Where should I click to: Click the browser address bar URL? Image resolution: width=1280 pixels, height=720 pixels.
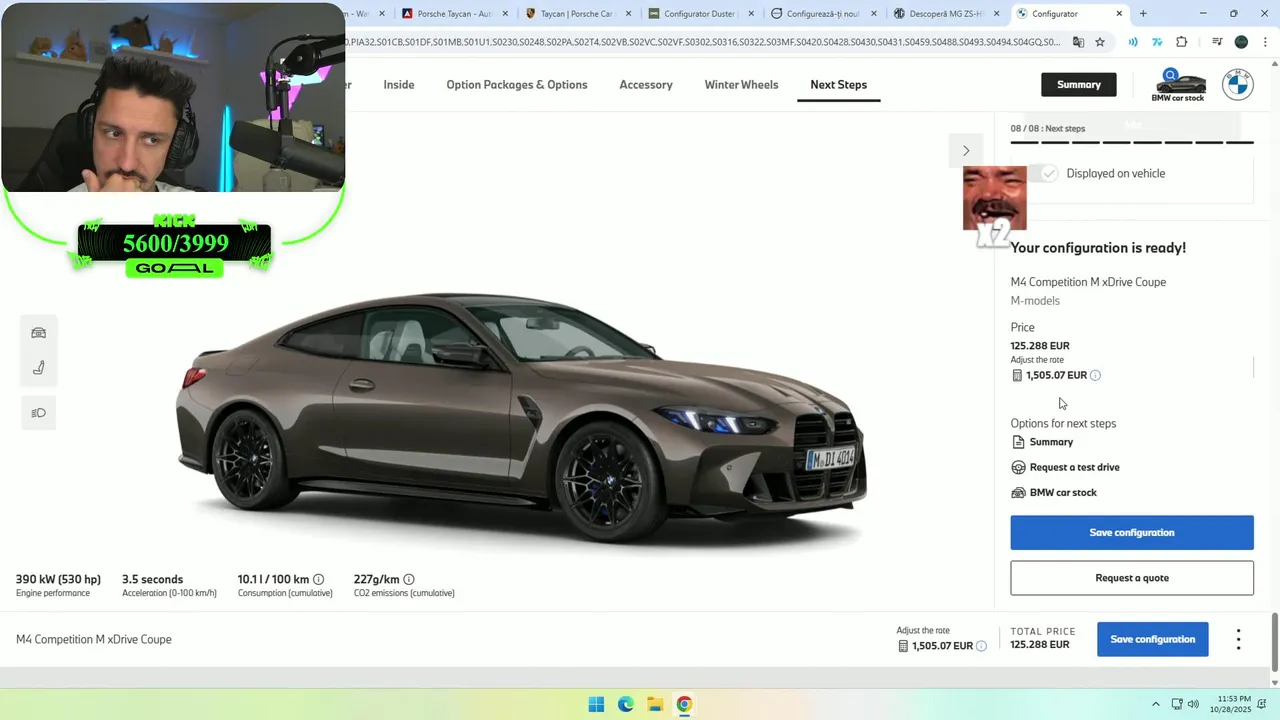705,42
